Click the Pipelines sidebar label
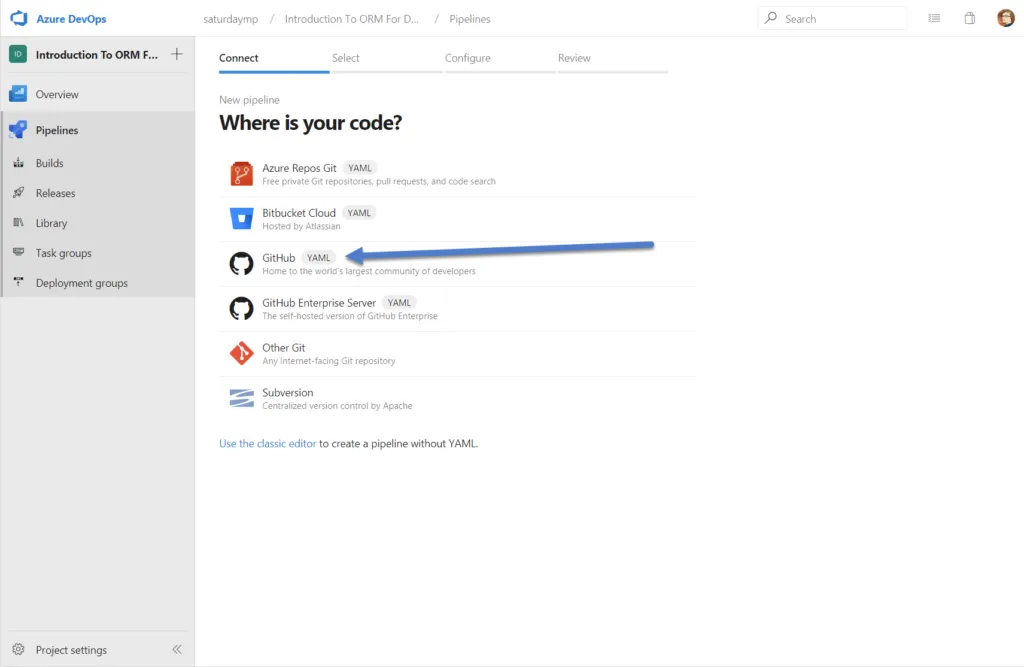This screenshot has width=1024, height=667. click(57, 131)
